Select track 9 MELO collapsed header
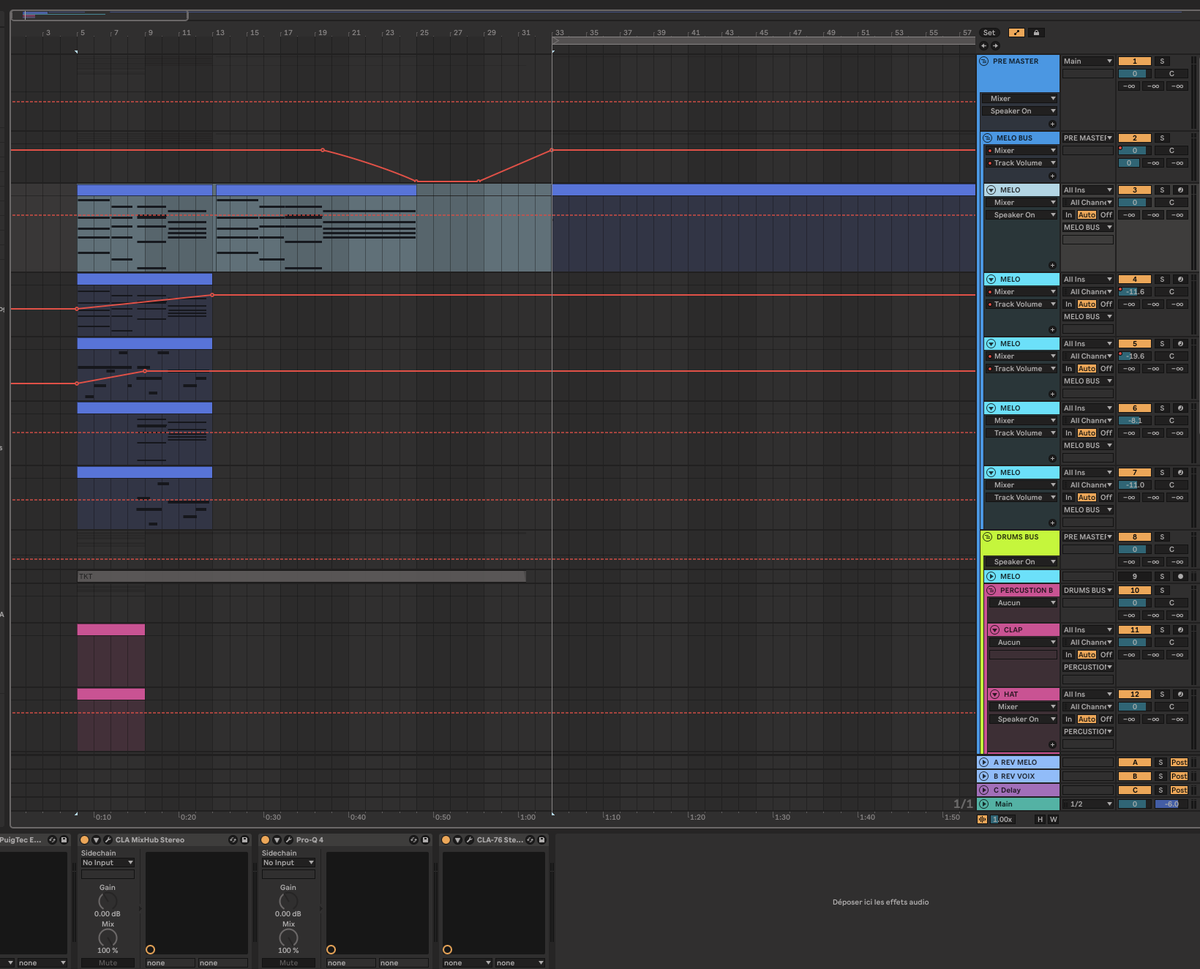This screenshot has height=969, width=1200. pos(1021,576)
